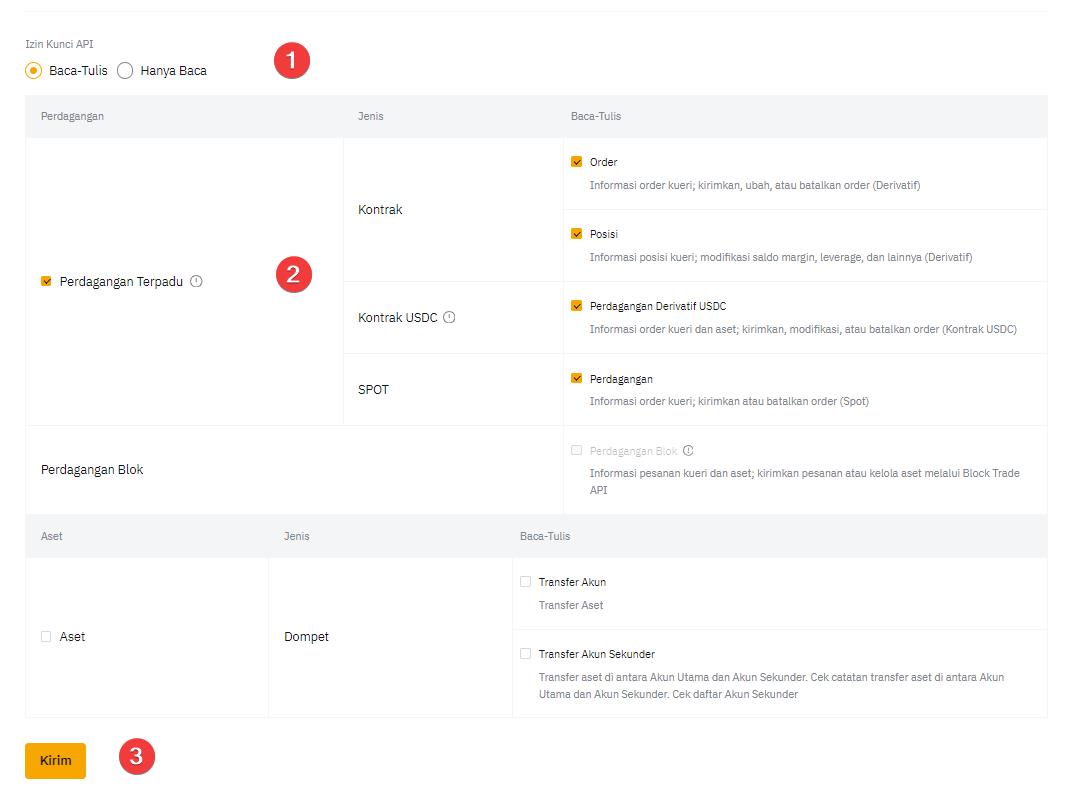This screenshot has height=797, width=1071.
Task: Select the Hanya Baca radio option
Action: (x=125, y=71)
